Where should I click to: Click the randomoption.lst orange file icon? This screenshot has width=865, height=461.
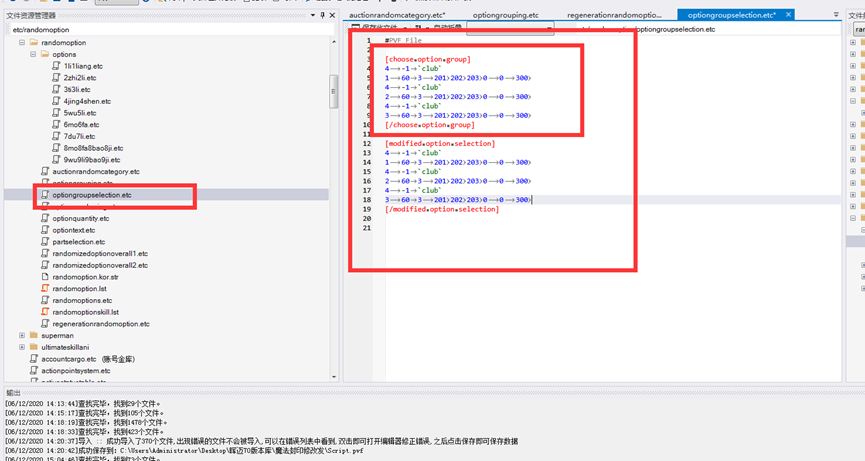tap(45, 289)
